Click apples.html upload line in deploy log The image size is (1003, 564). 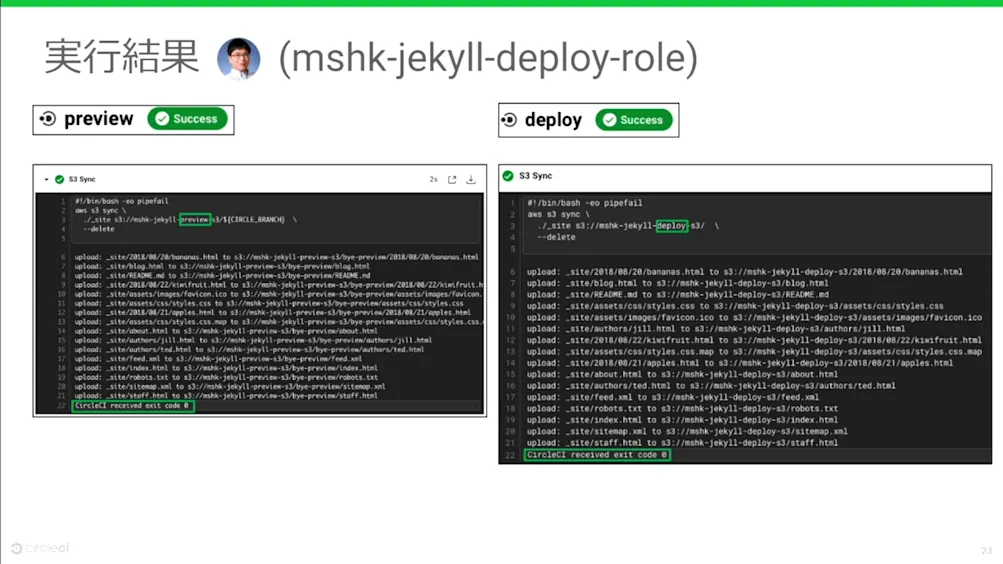[x=740, y=363]
